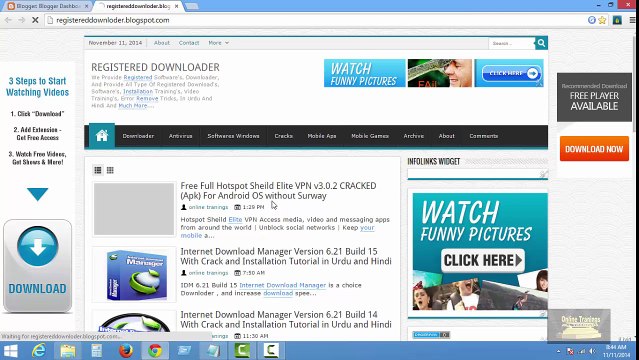Image resolution: width=639 pixels, height=360 pixels.
Task: Click CLICK HERE on sidebar funny pictures ad
Action: tap(483, 260)
